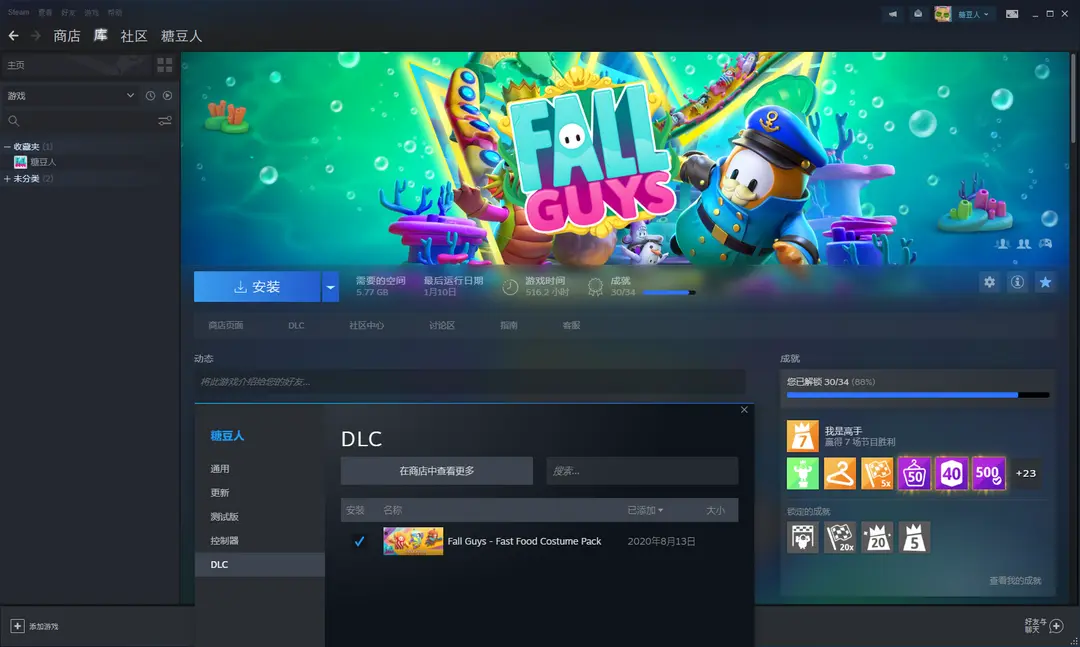Click the +23 more achievements button
Image resolution: width=1080 pixels, height=647 pixels.
[1026, 473]
